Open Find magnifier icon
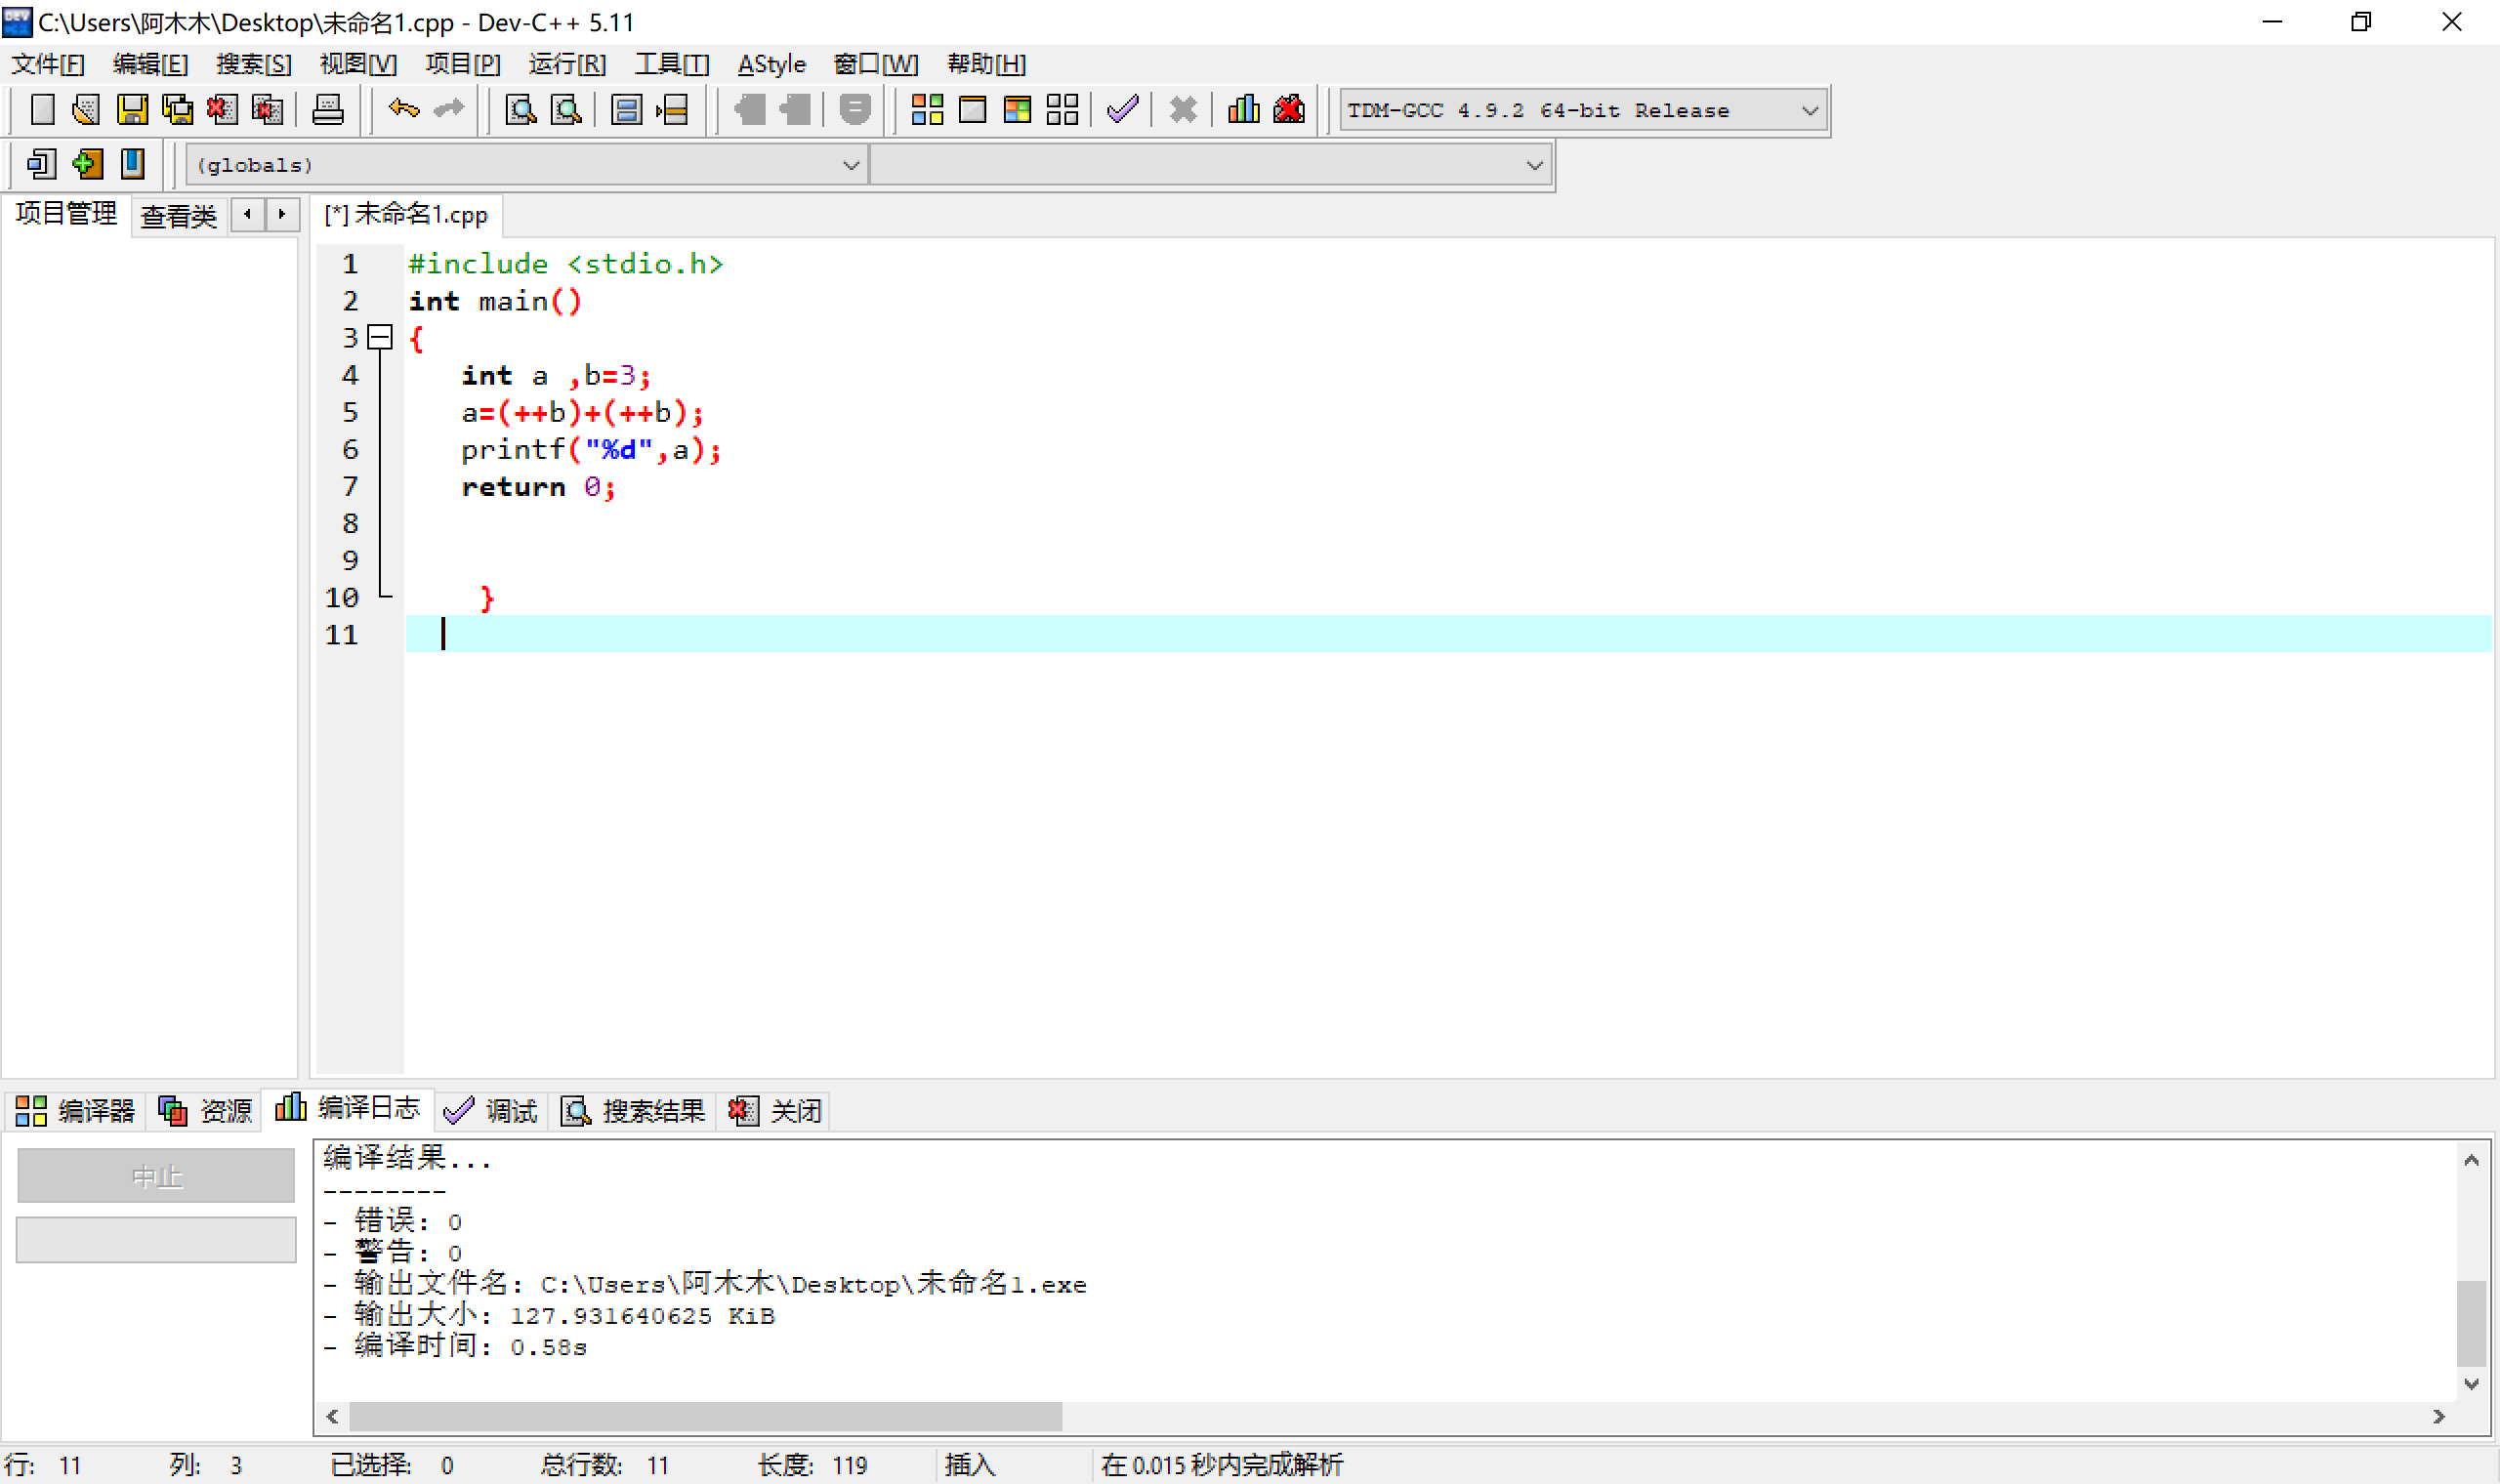This screenshot has width=2500, height=1484. (521, 109)
